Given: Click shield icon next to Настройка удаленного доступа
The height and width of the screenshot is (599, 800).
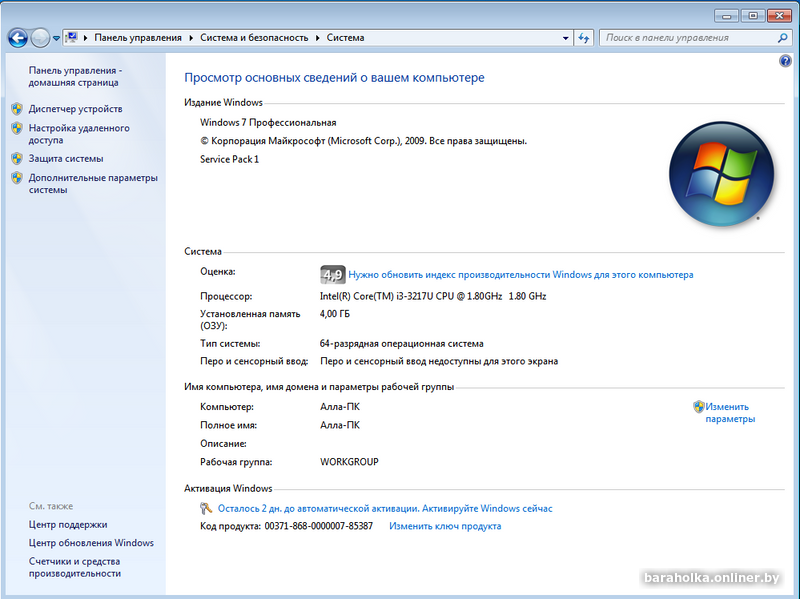Looking at the screenshot, I should pos(17,128).
